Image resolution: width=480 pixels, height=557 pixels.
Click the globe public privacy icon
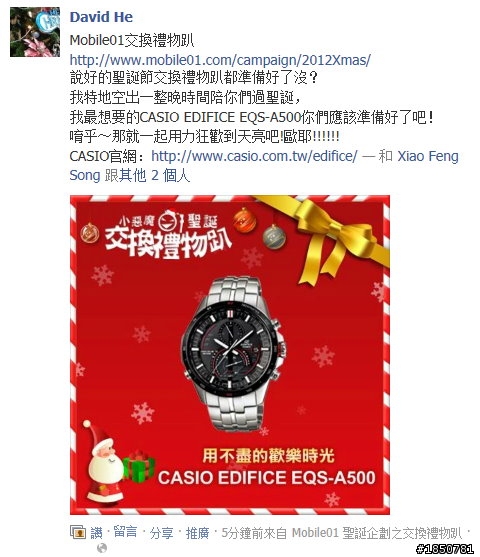[x=102, y=548]
